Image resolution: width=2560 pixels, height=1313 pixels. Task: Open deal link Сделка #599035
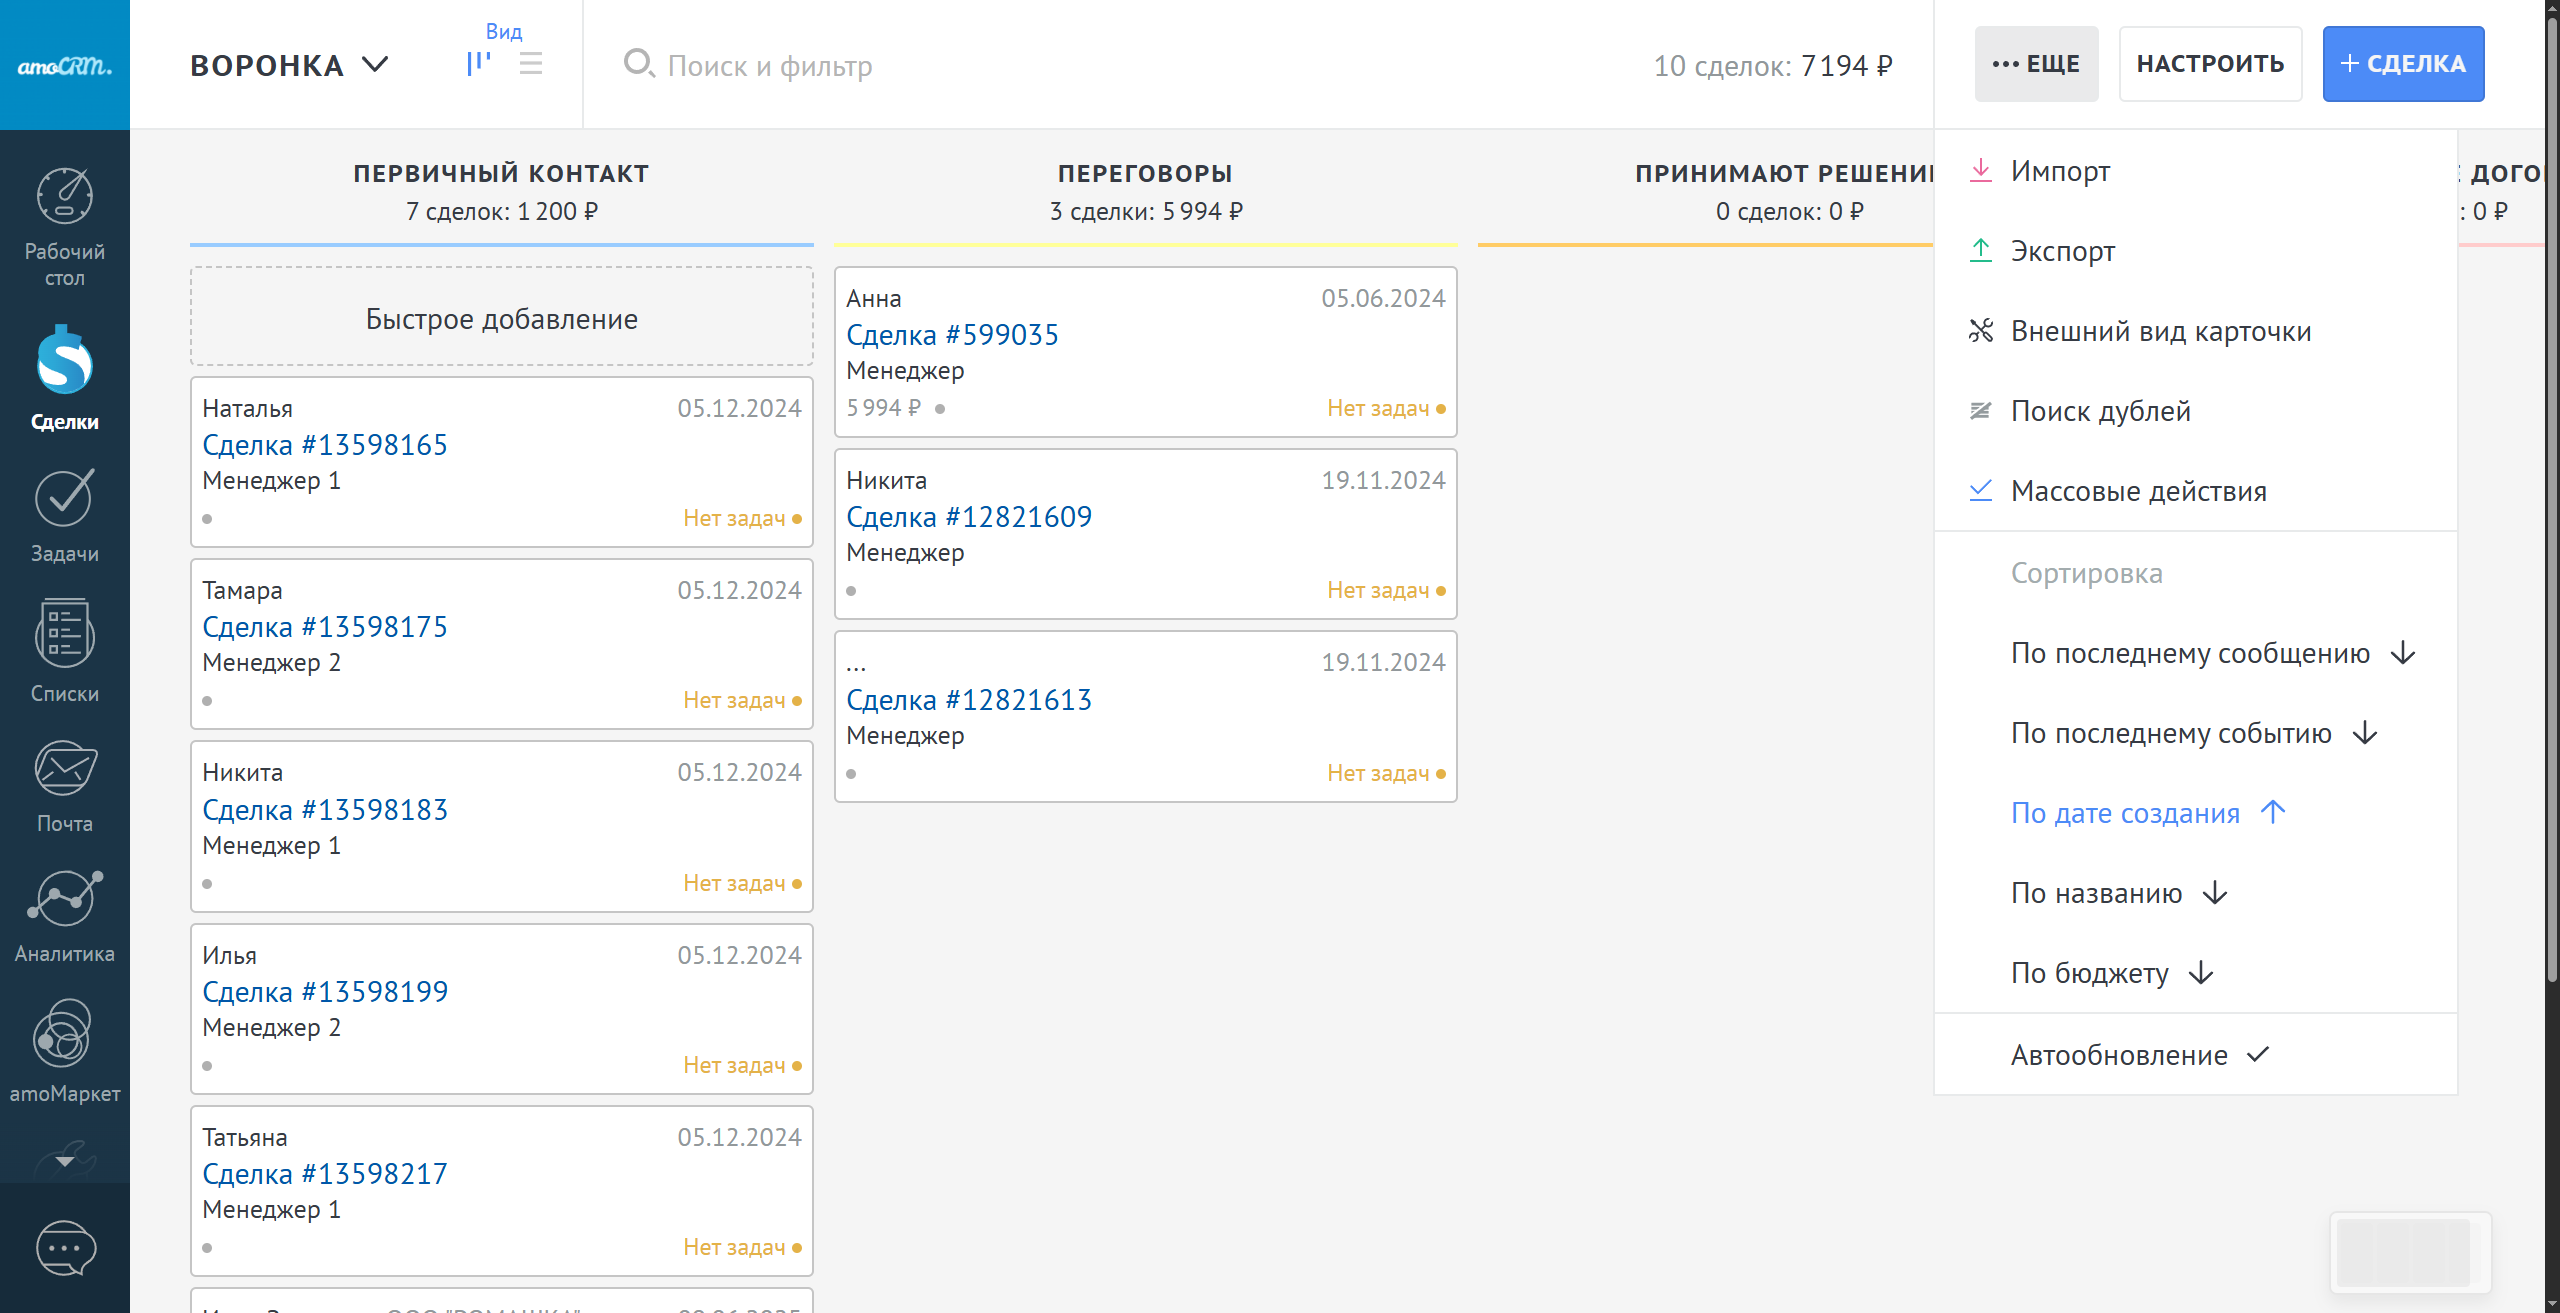coord(952,335)
